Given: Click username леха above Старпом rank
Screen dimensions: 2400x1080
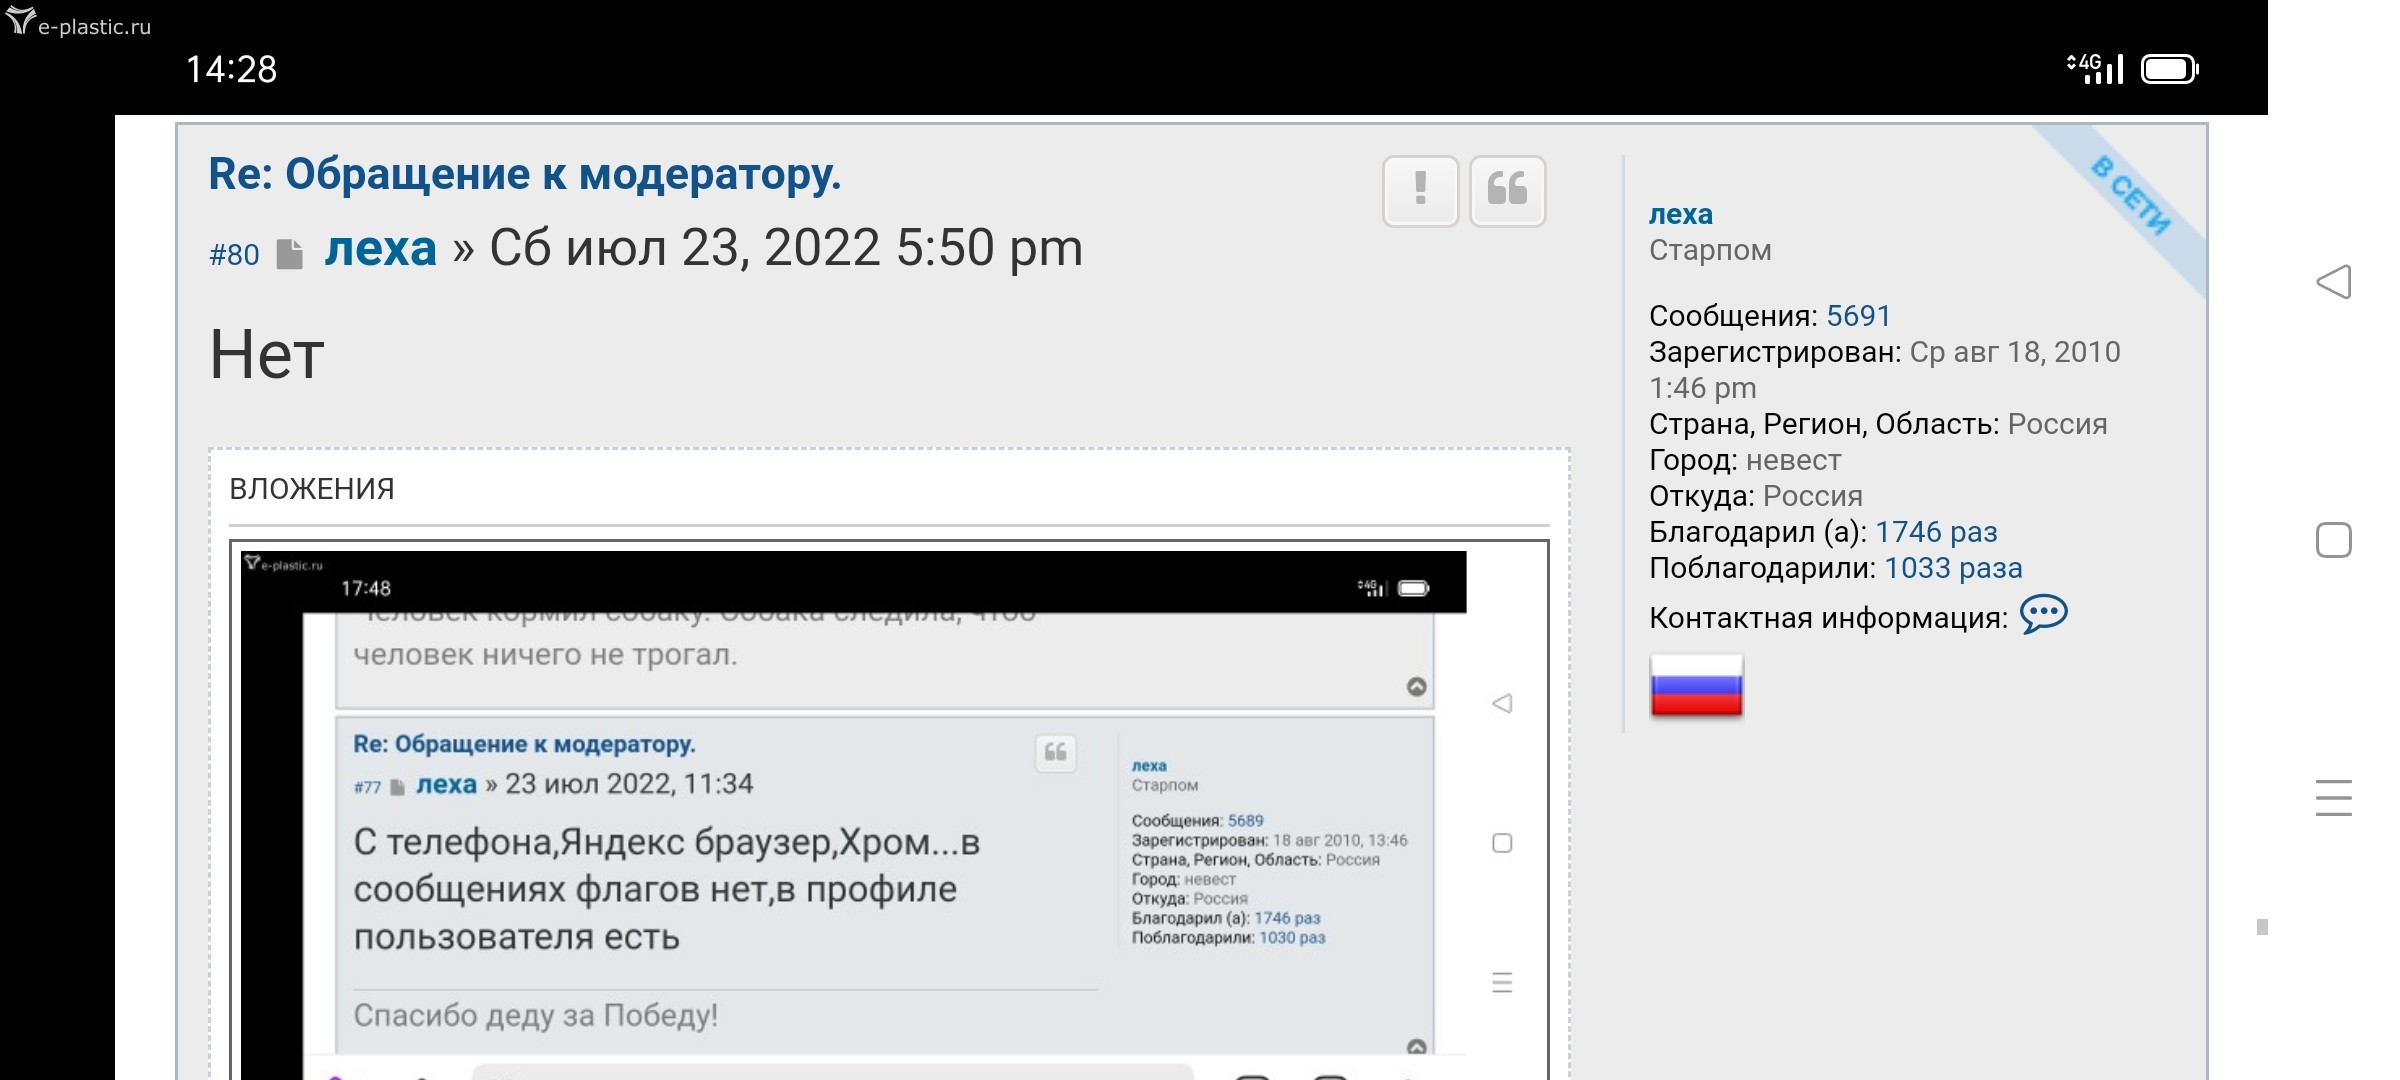Looking at the screenshot, I should [x=1680, y=214].
